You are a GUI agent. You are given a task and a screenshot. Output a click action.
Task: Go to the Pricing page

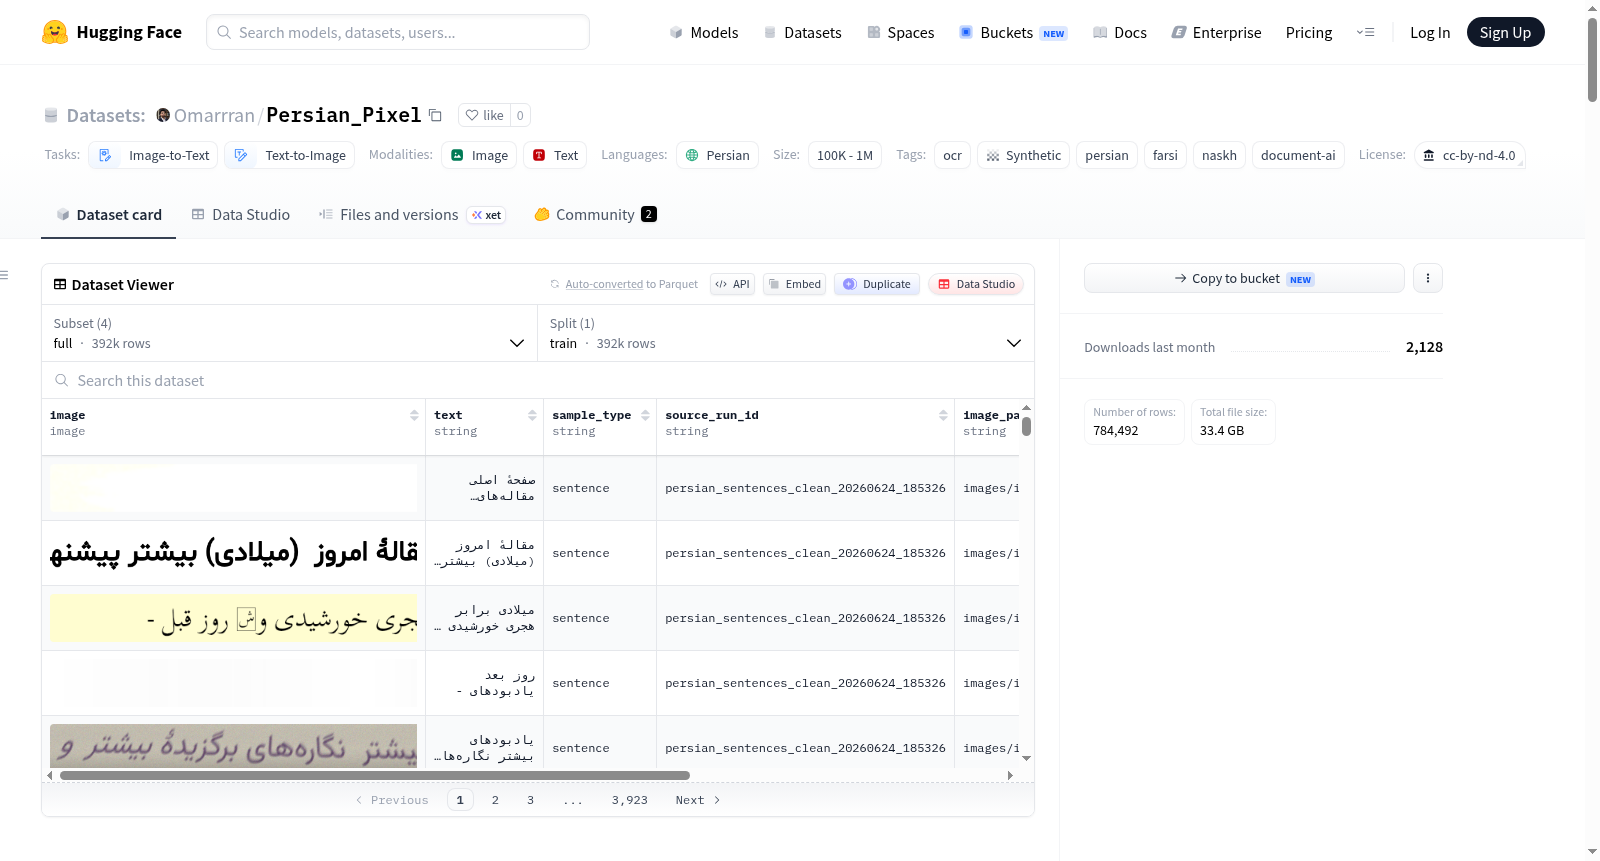(x=1308, y=32)
